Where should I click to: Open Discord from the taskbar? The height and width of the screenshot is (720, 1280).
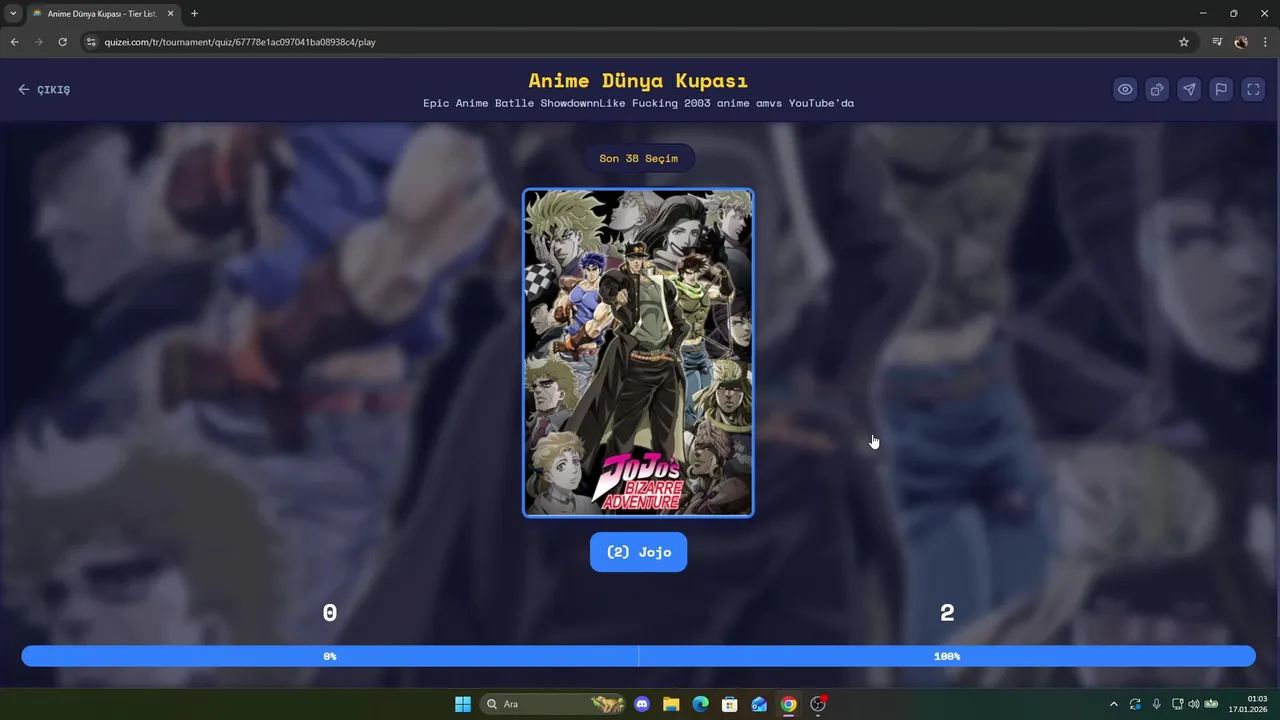642,704
